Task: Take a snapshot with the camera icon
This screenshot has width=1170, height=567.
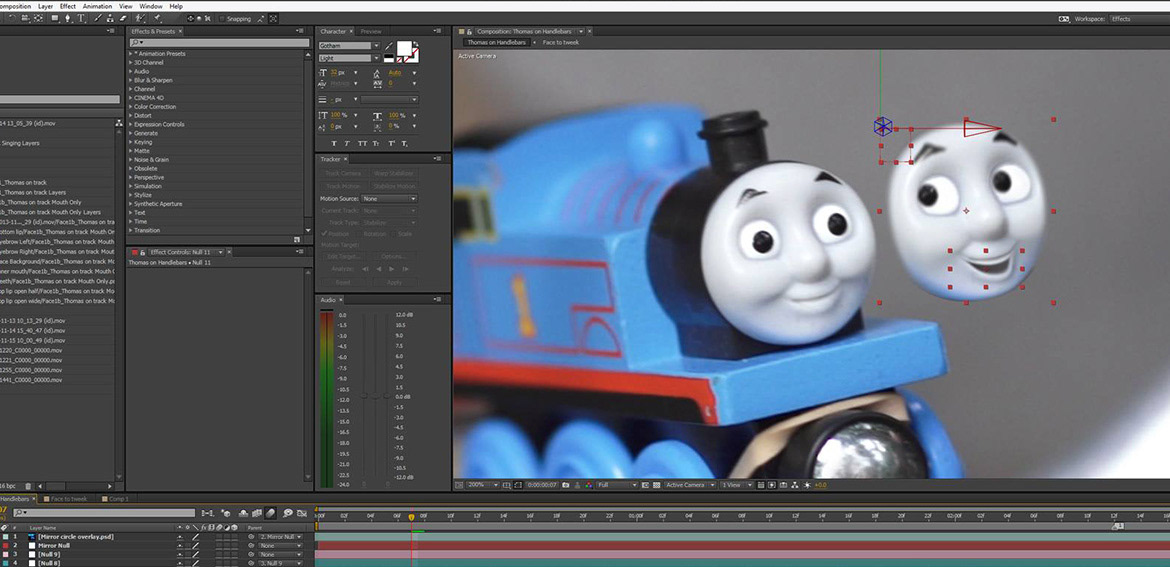Action: click(x=566, y=485)
